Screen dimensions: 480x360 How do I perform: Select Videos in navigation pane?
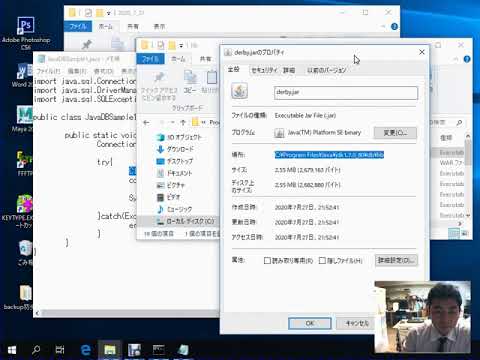pos(168,197)
